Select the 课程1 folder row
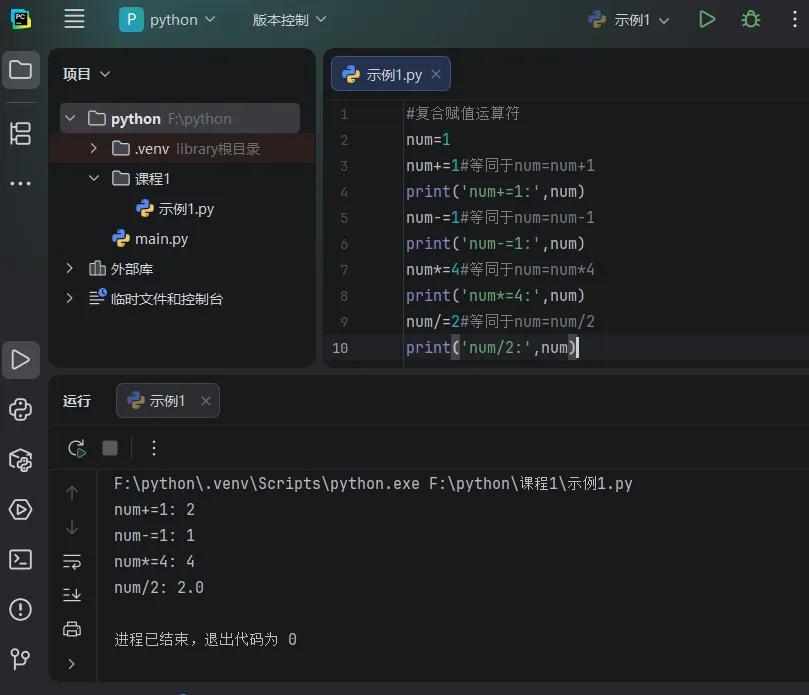This screenshot has width=809, height=695. point(182,179)
